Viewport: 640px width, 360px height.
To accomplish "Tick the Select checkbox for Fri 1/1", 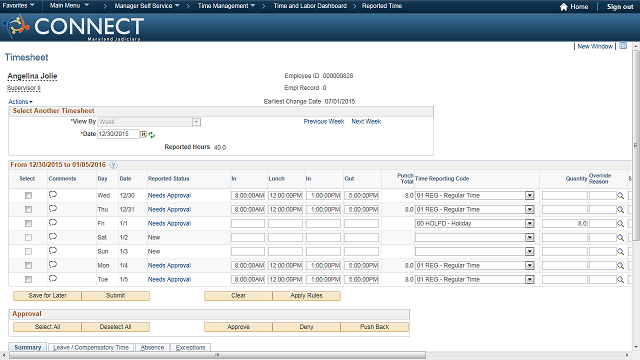I will click(28, 224).
